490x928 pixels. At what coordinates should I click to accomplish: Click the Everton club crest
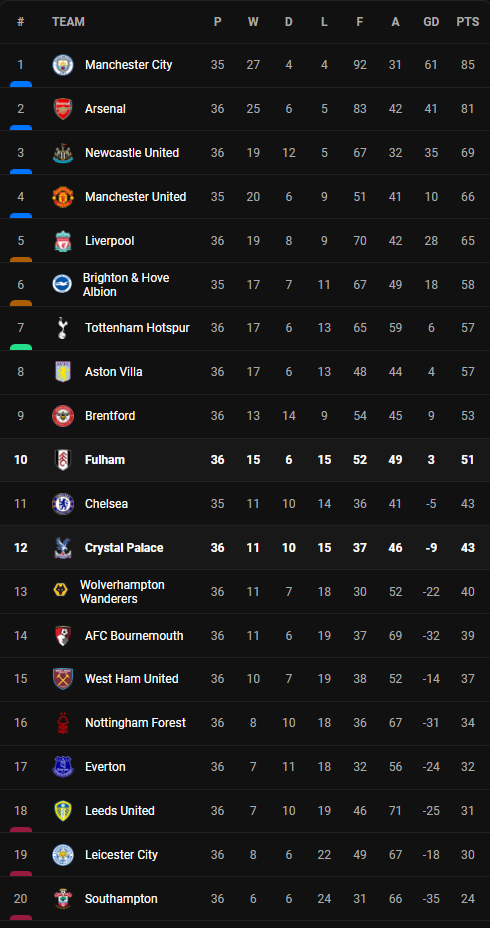pyautogui.click(x=63, y=767)
